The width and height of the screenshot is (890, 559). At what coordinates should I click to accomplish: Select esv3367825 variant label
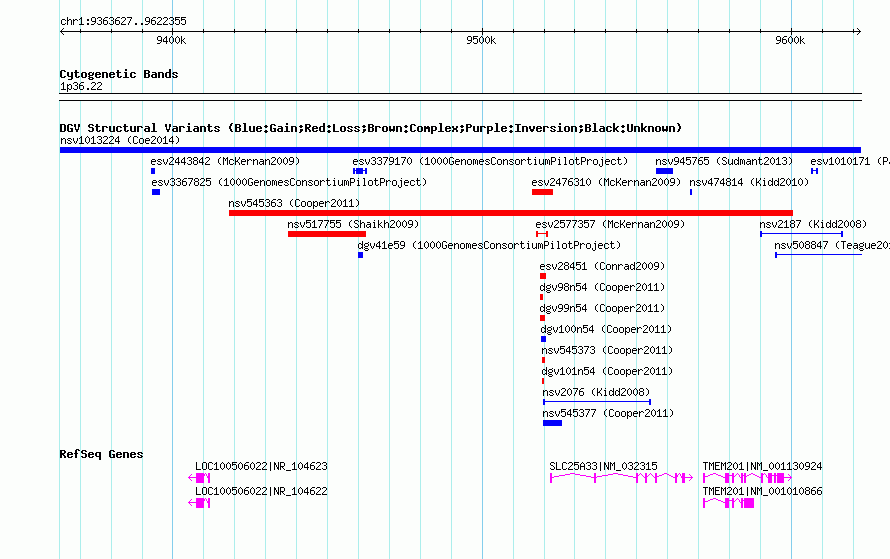point(289,182)
